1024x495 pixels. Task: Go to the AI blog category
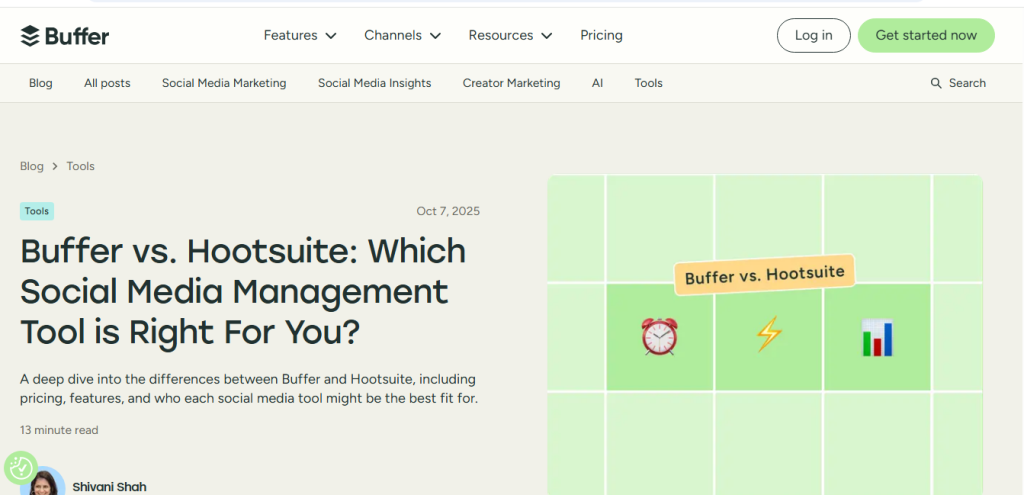[x=597, y=83]
